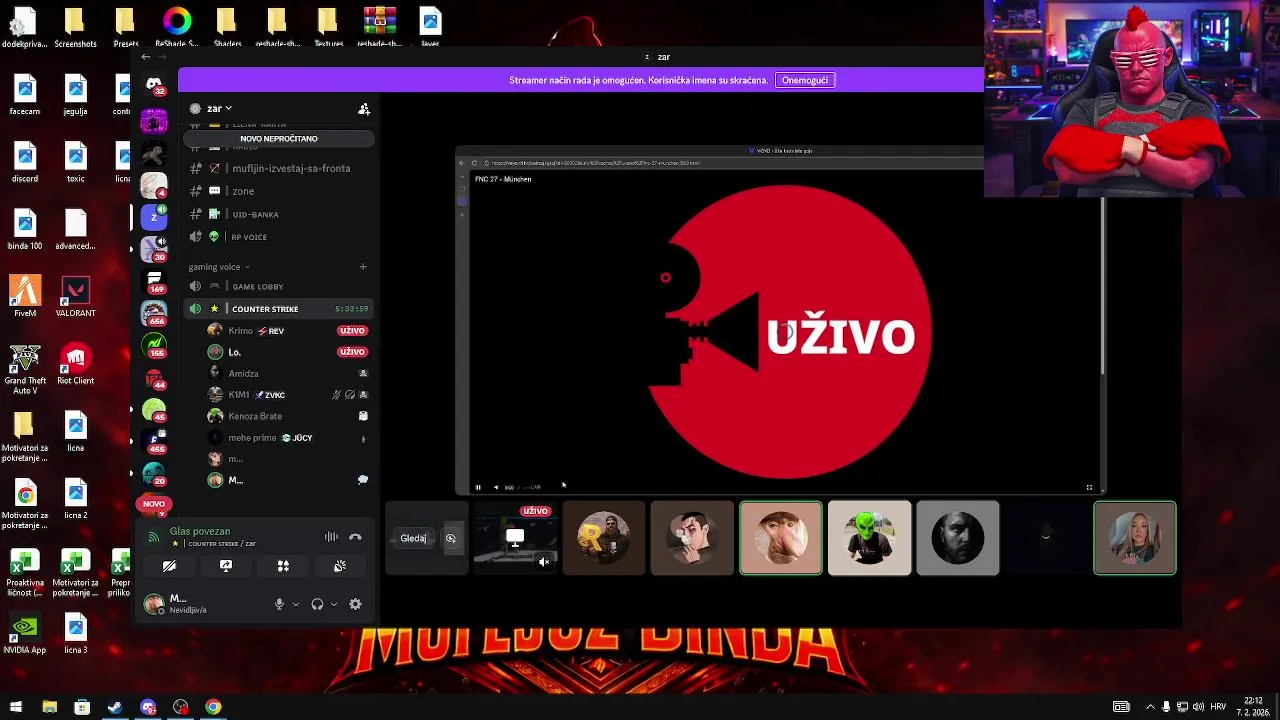This screenshot has width=1280, height=720.
Task: Open the RP VOICE channel
Action: [x=278, y=237]
